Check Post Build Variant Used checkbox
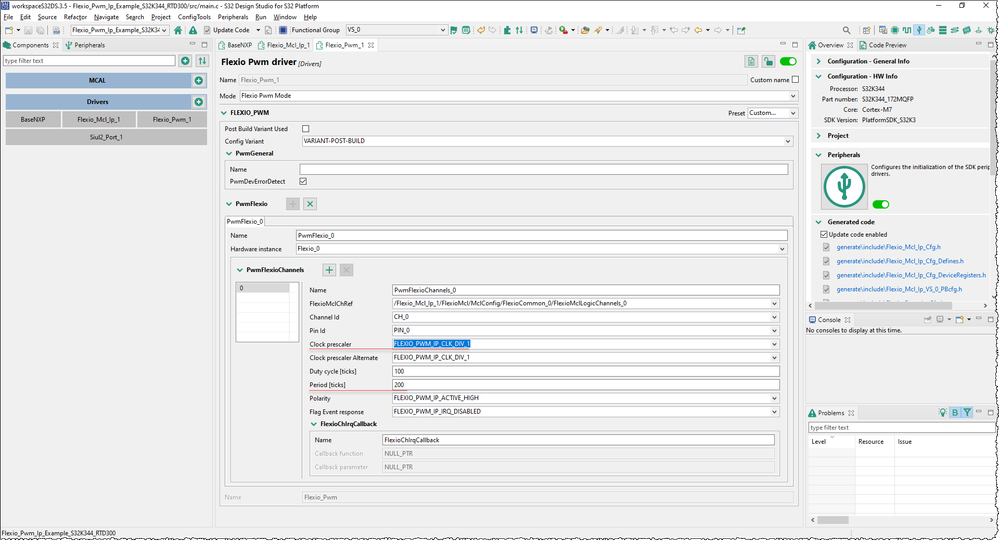999x541 pixels. click(x=305, y=128)
